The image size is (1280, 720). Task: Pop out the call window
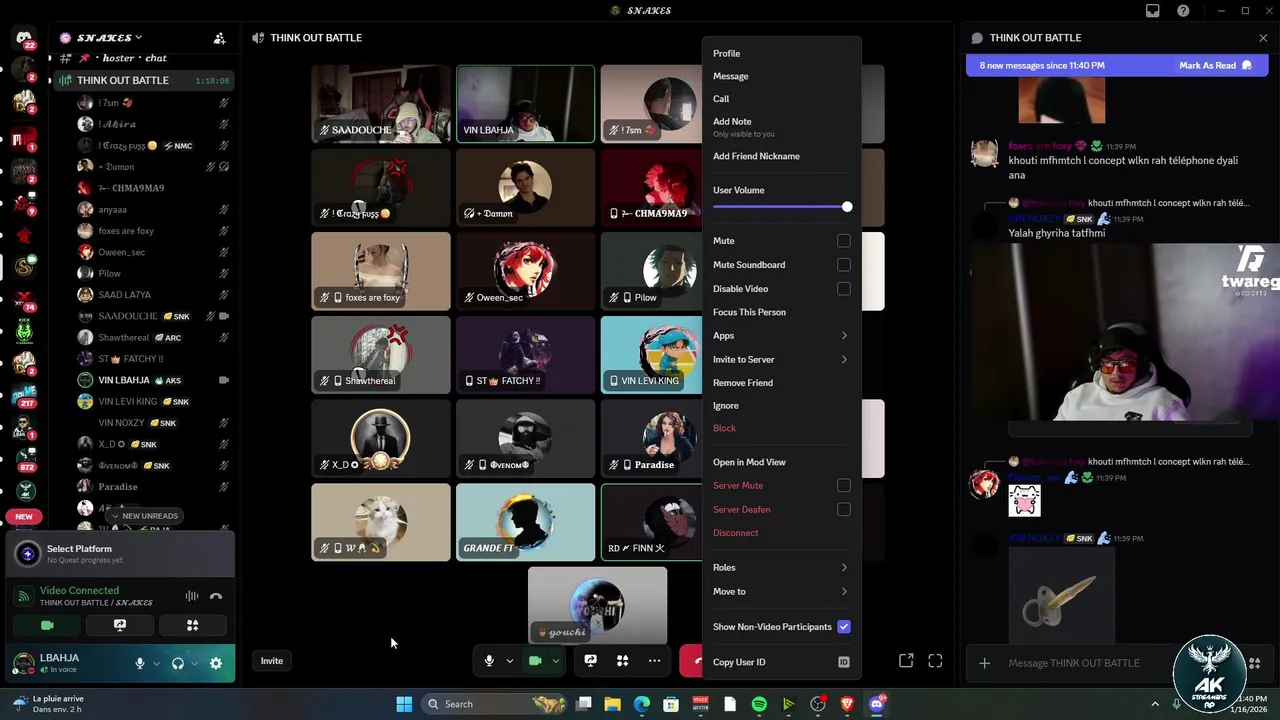(x=906, y=661)
